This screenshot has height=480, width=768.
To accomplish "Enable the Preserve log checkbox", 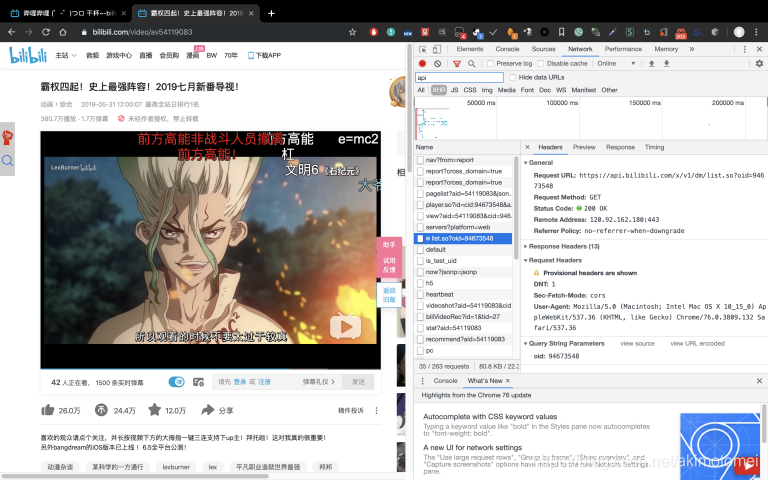I will [490, 64].
